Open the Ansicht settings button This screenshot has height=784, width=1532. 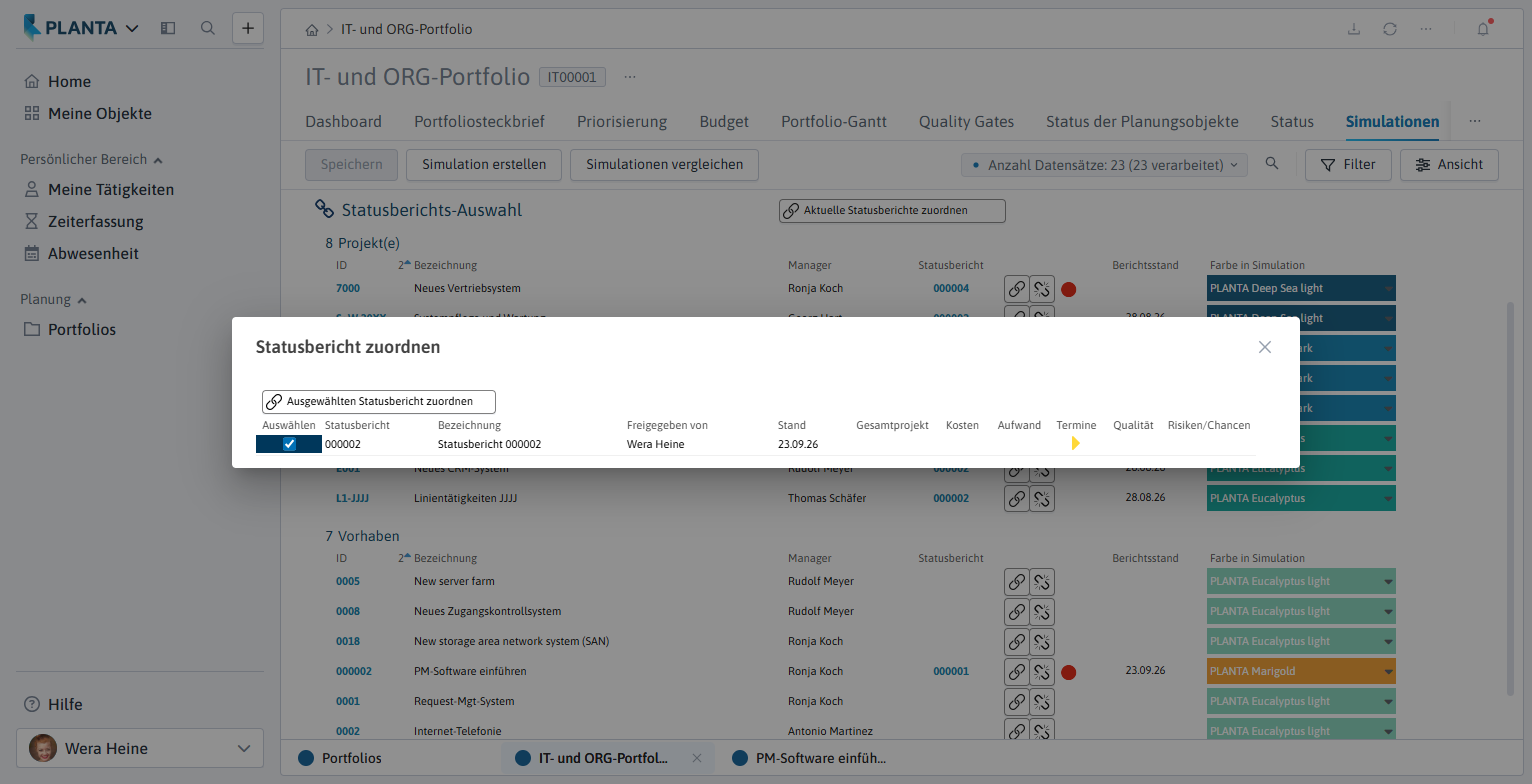1449,165
